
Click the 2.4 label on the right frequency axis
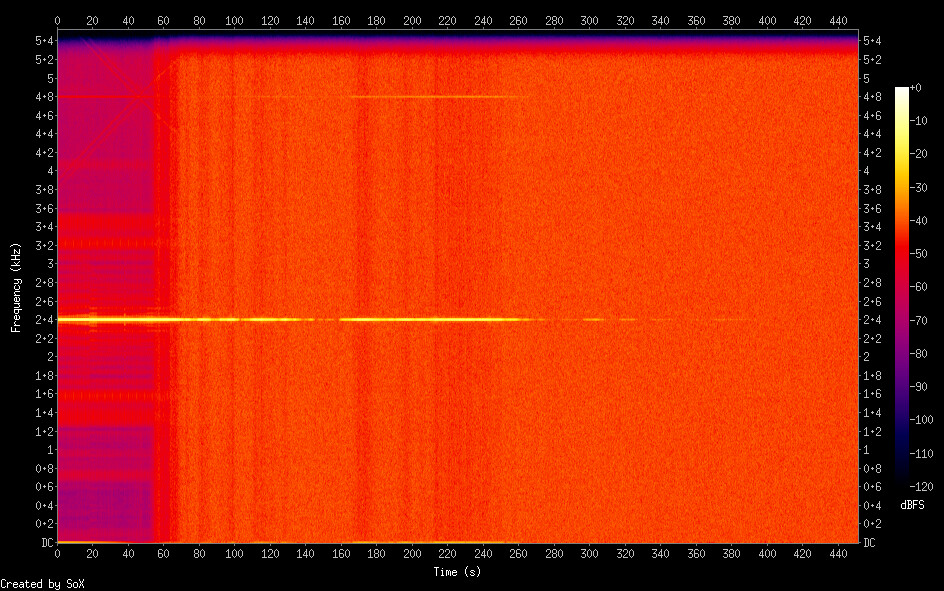(871, 320)
